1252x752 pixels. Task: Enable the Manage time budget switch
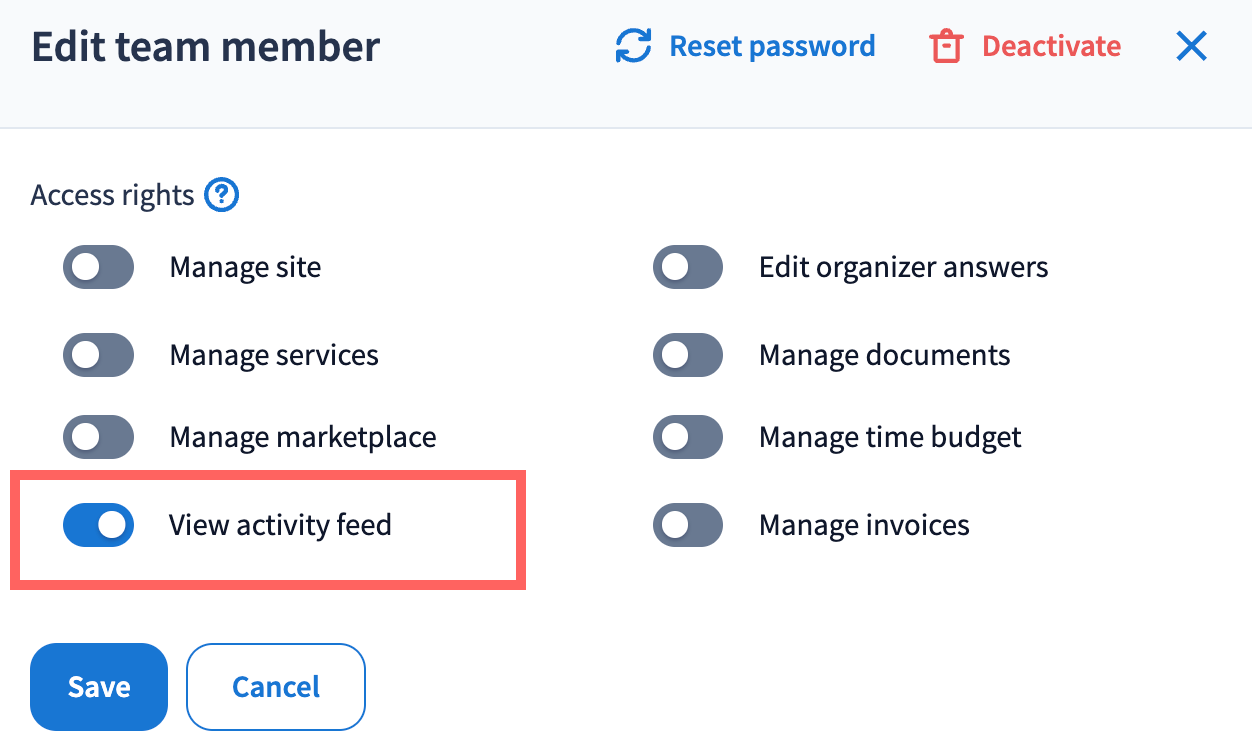(688, 437)
